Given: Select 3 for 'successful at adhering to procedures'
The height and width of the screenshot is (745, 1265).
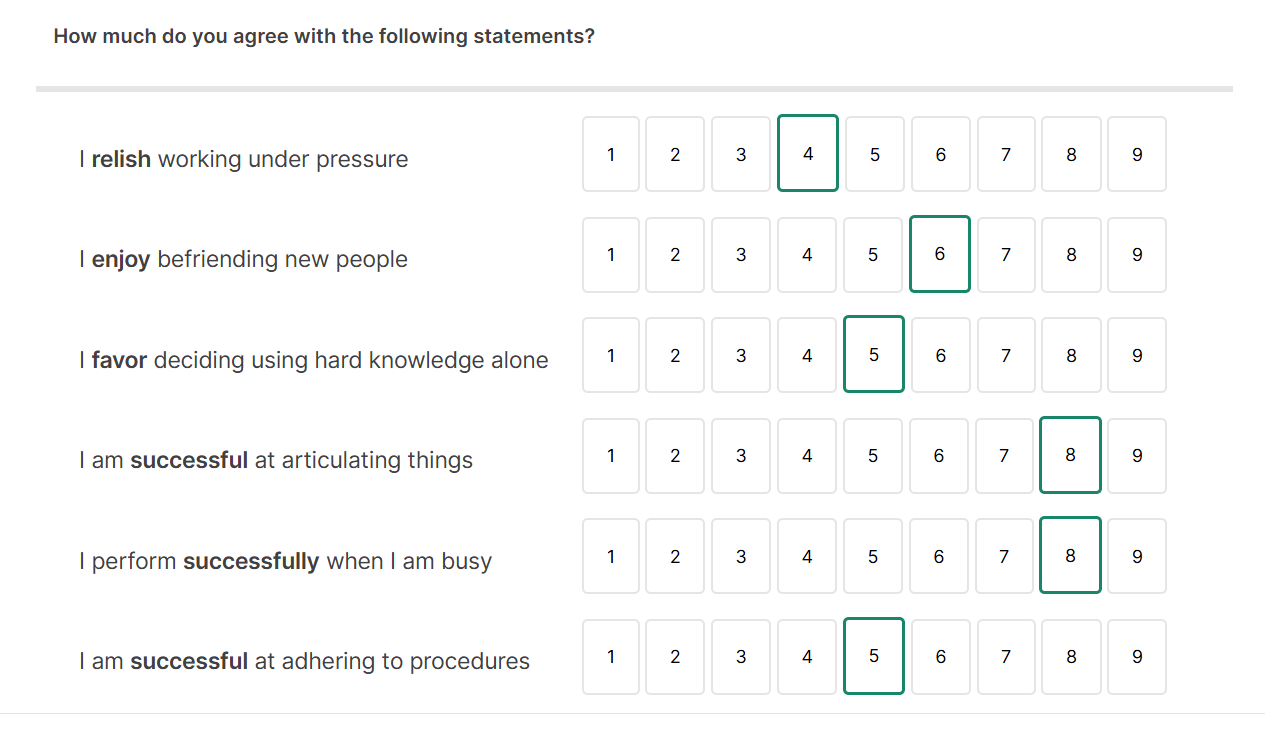Looking at the screenshot, I should [741, 657].
